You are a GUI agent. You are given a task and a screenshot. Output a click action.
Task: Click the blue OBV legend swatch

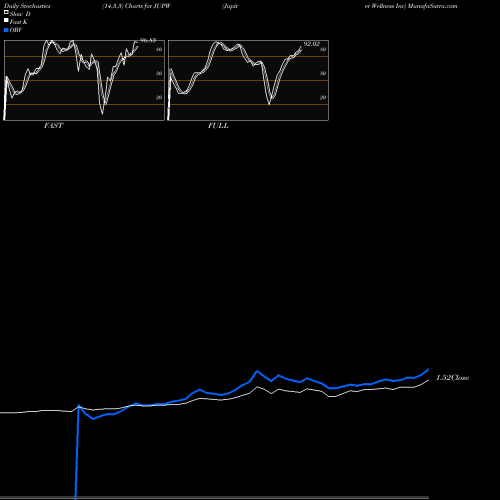pos(6,30)
